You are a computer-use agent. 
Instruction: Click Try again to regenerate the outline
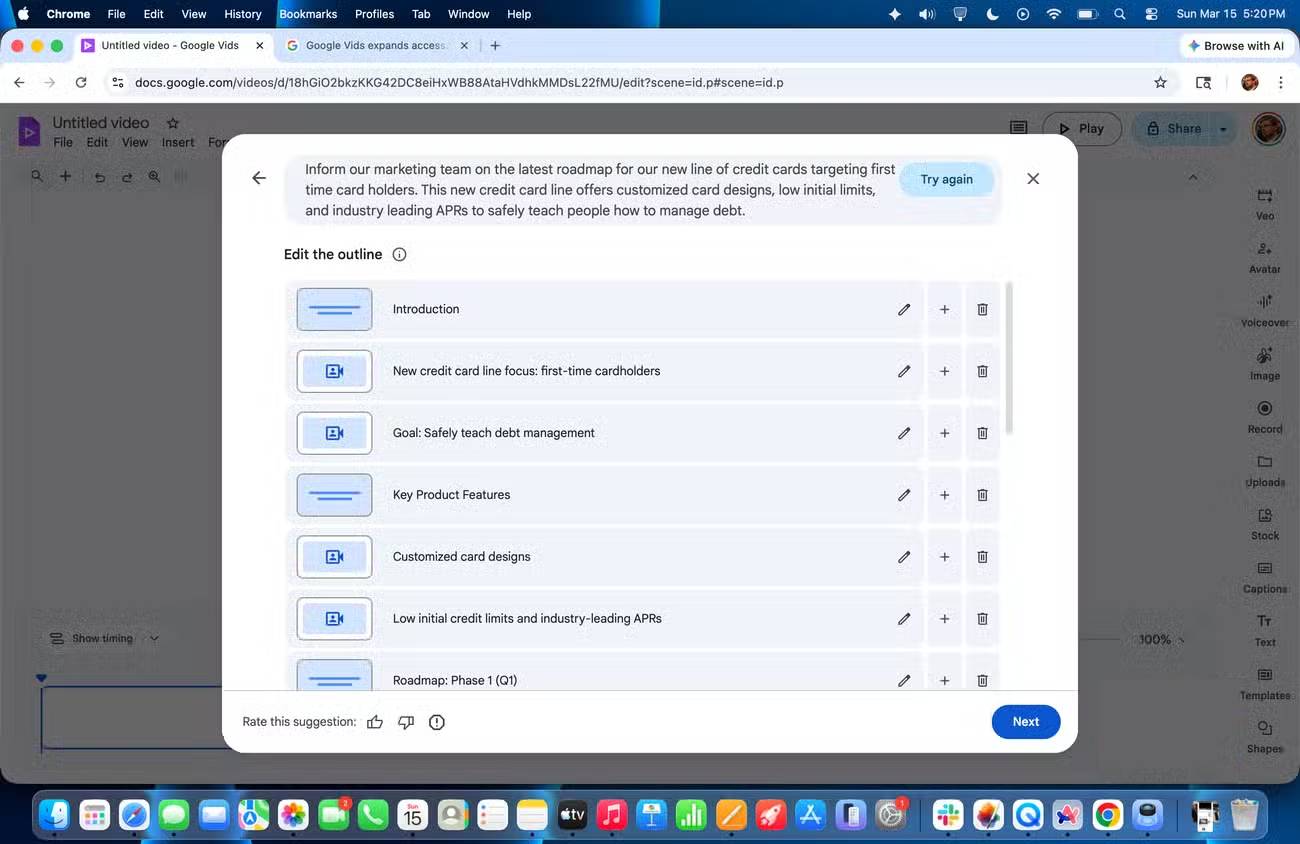[946, 179]
